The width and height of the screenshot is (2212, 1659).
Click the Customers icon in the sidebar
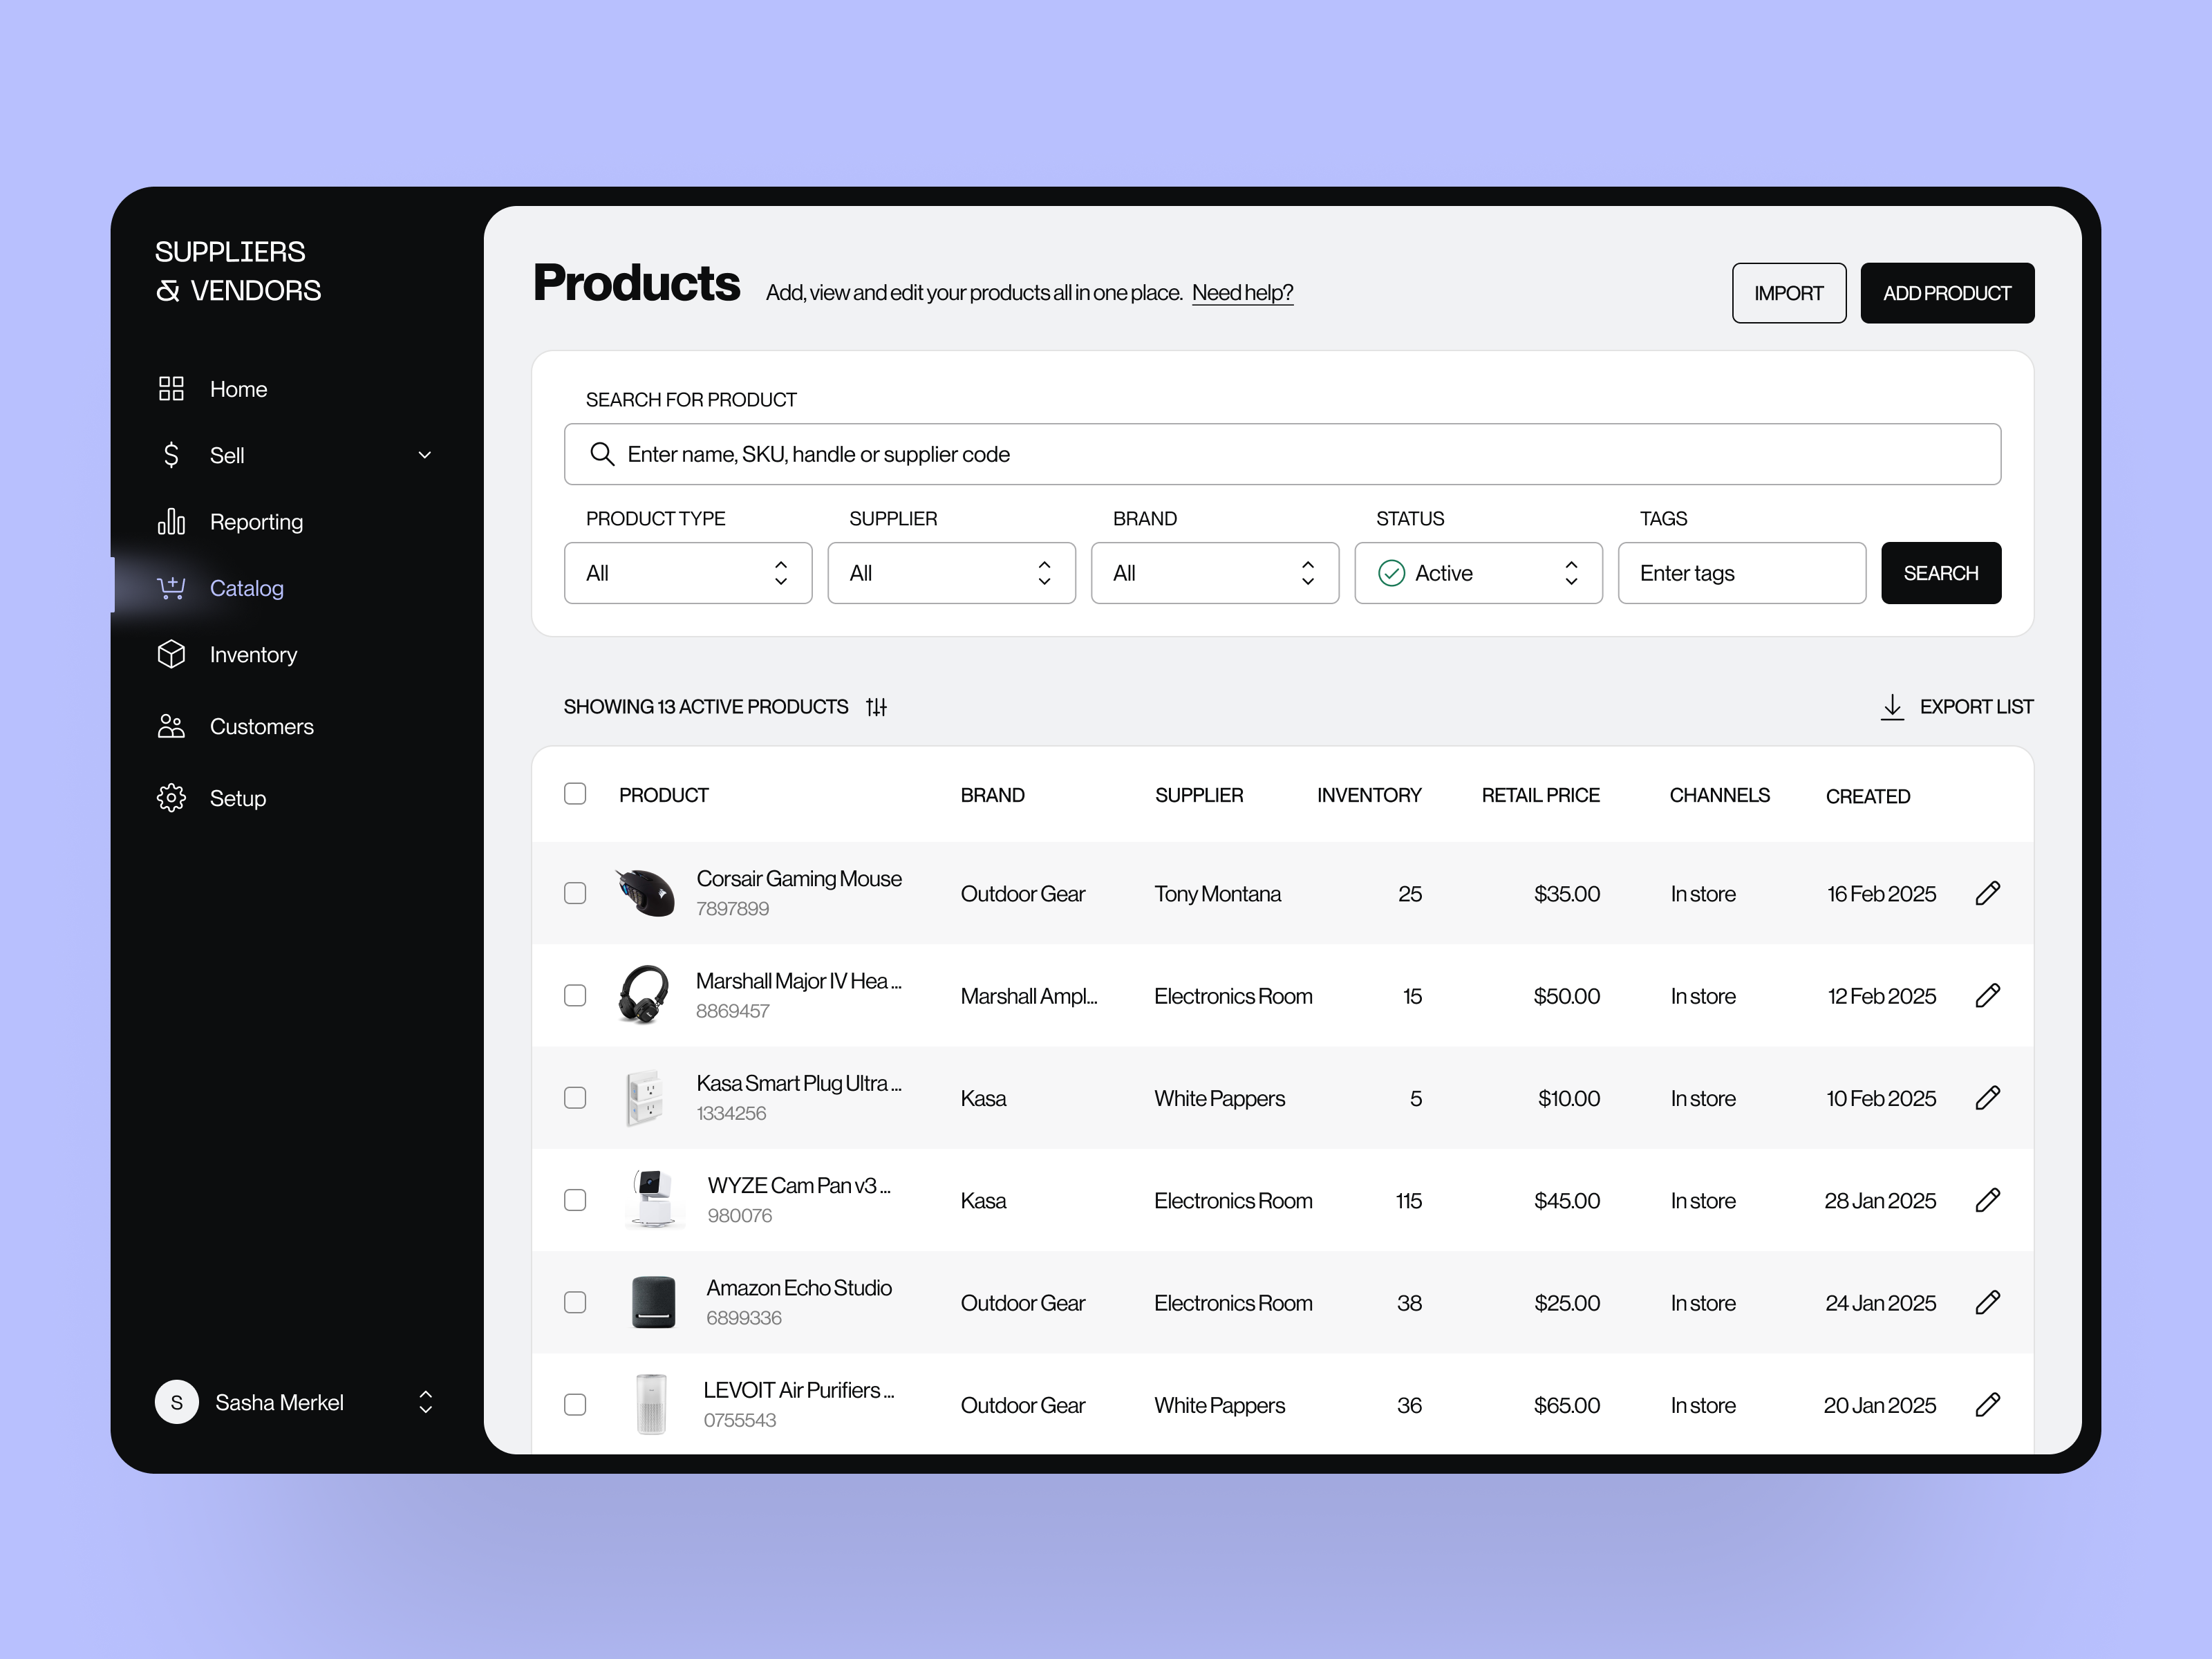coord(171,726)
